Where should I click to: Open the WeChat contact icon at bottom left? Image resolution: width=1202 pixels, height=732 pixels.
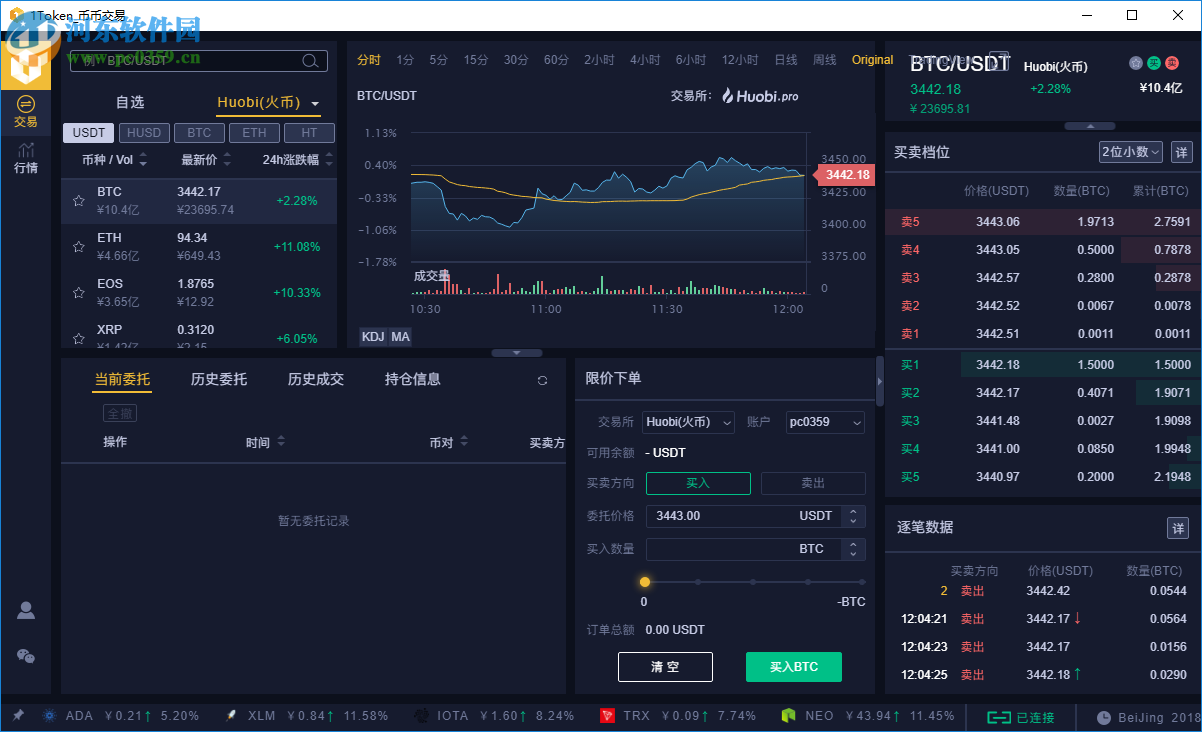tap(26, 657)
